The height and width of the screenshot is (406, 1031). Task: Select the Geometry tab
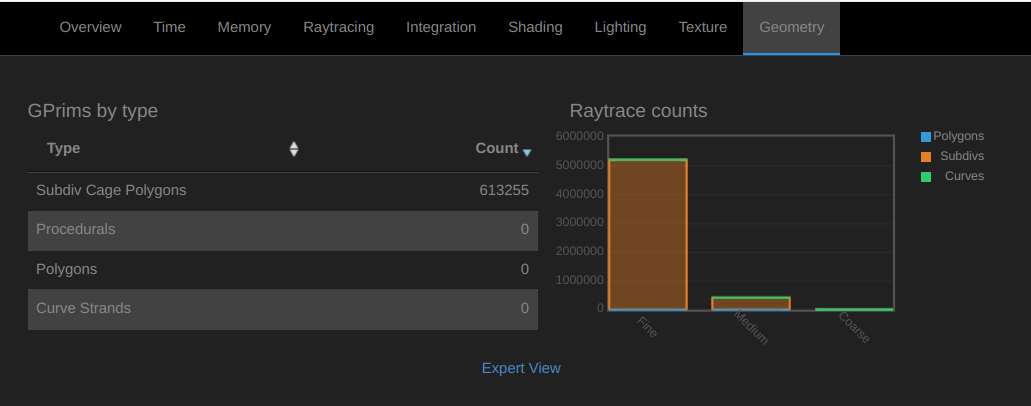coord(791,28)
